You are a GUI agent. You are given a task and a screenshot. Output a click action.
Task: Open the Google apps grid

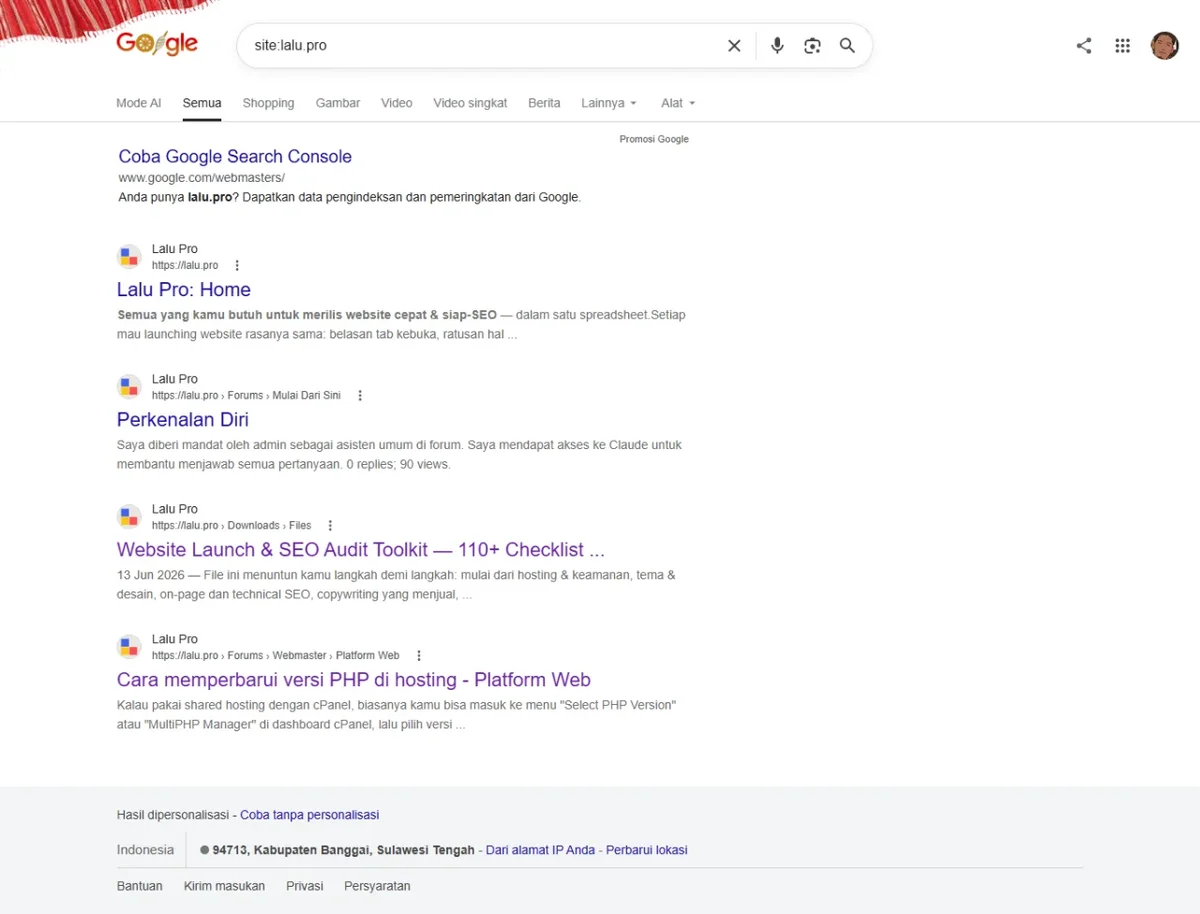[x=1123, y=45]
